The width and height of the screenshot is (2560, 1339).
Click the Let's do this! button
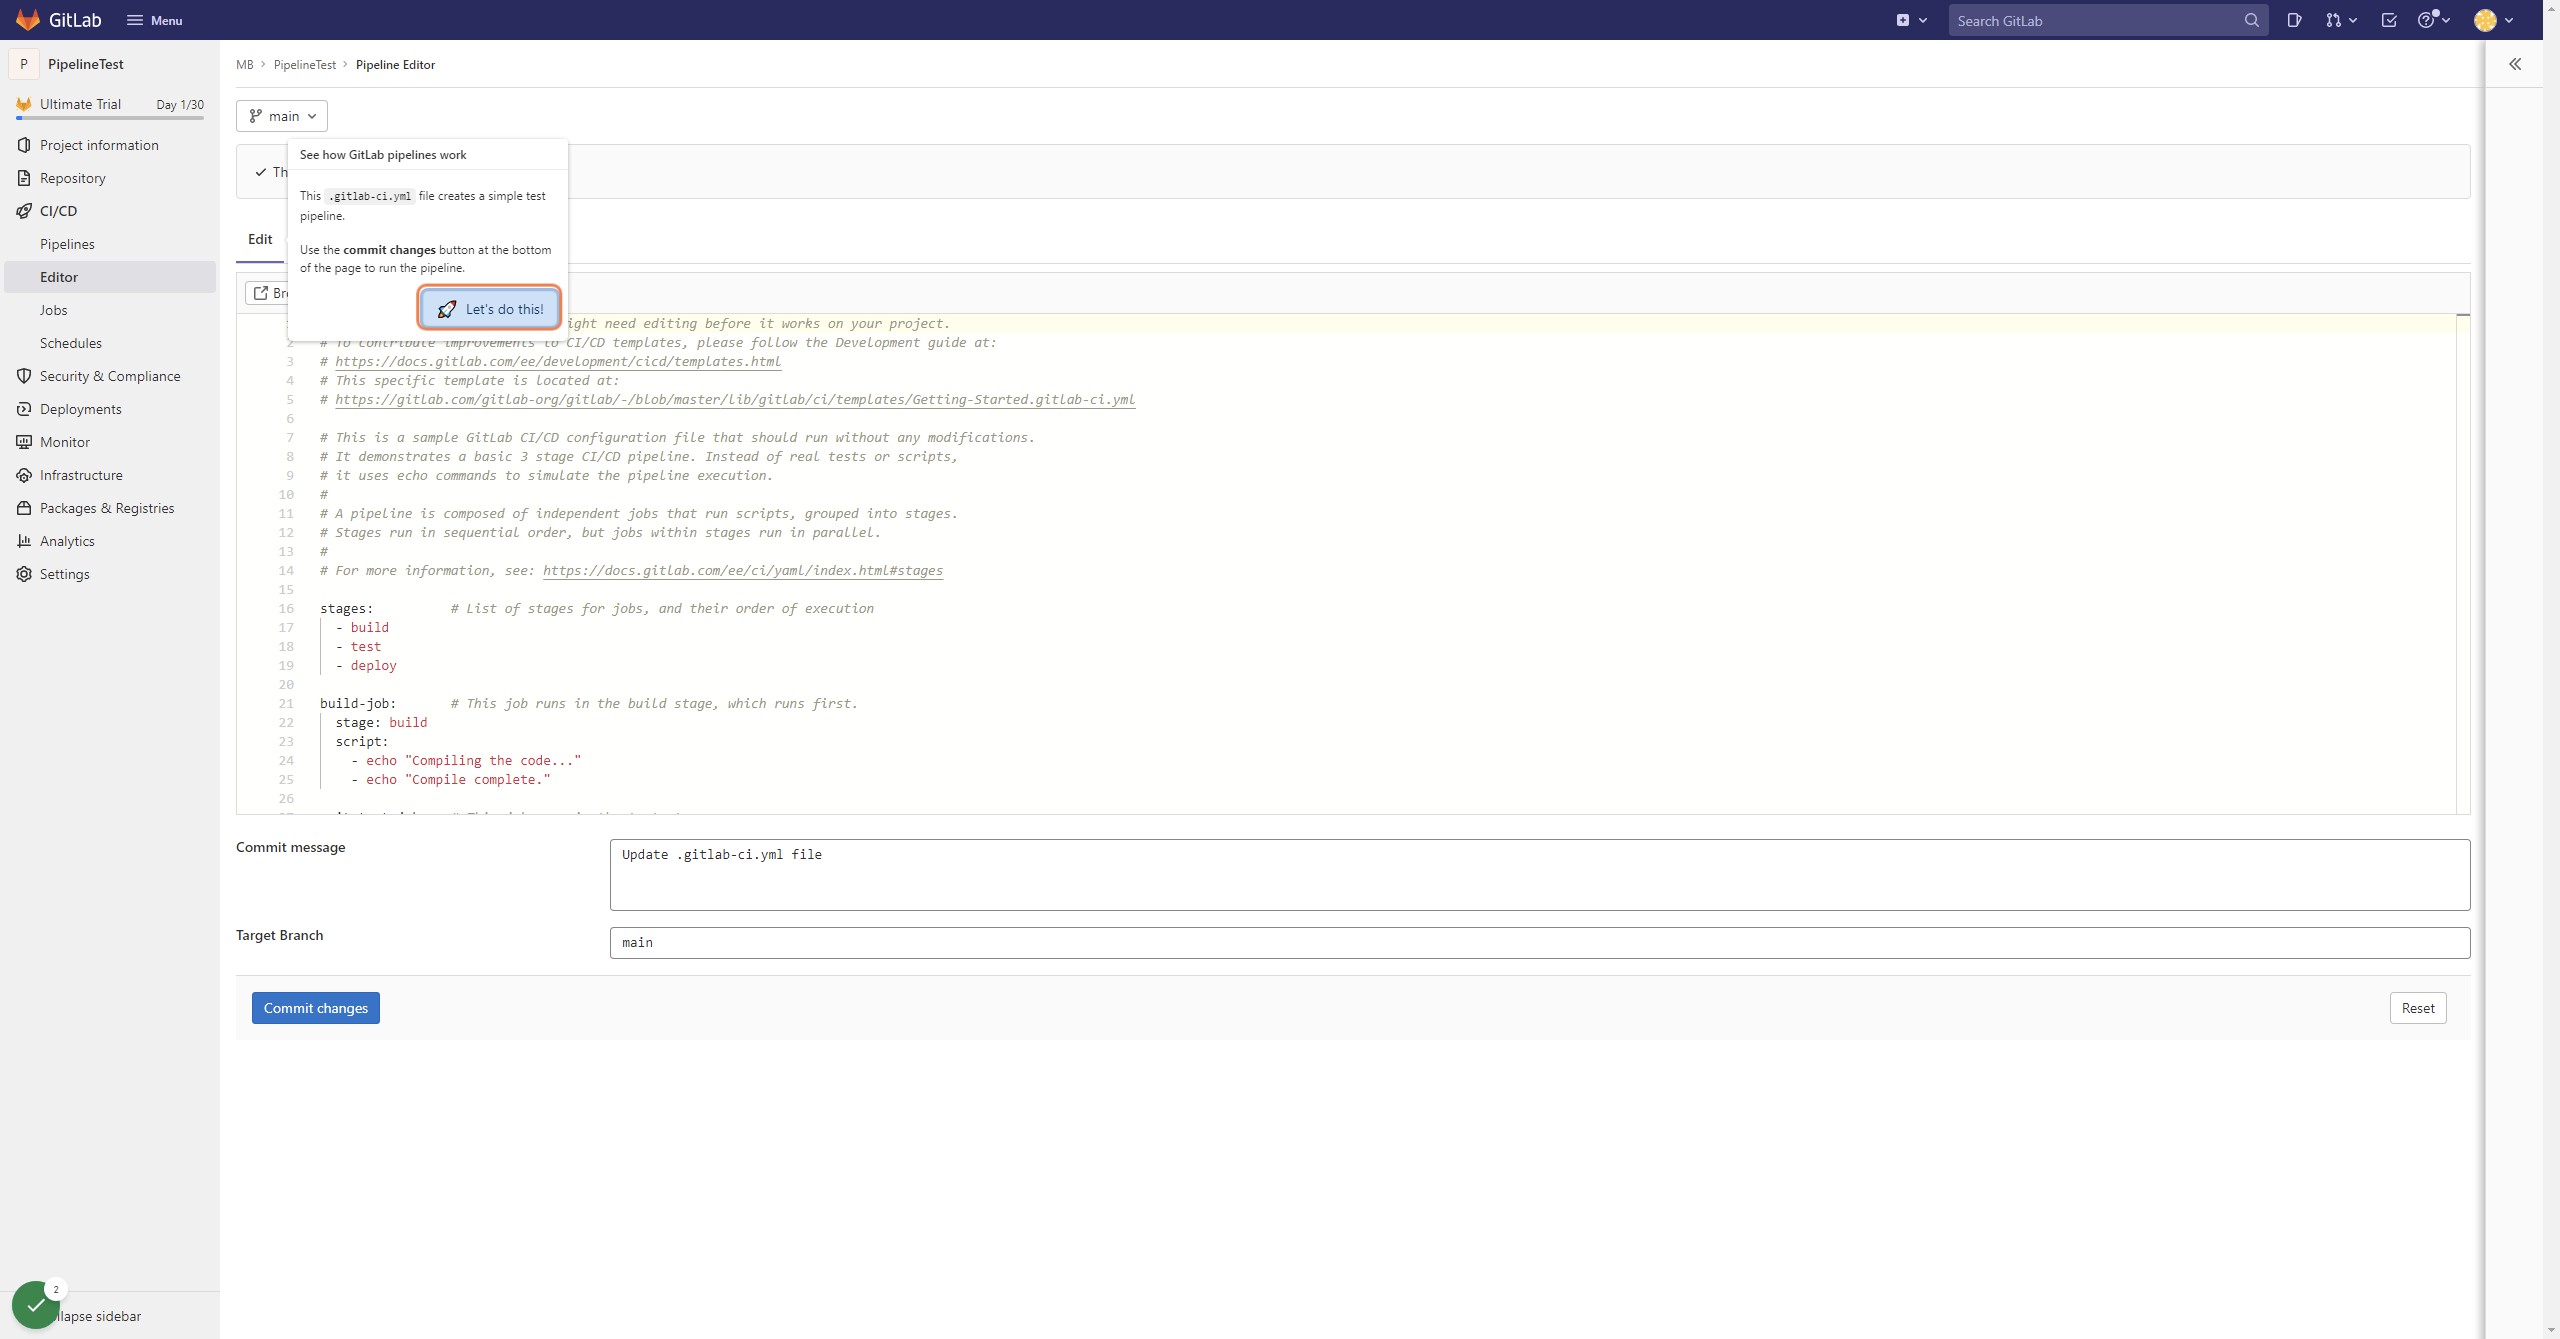(x=490, y=309)
